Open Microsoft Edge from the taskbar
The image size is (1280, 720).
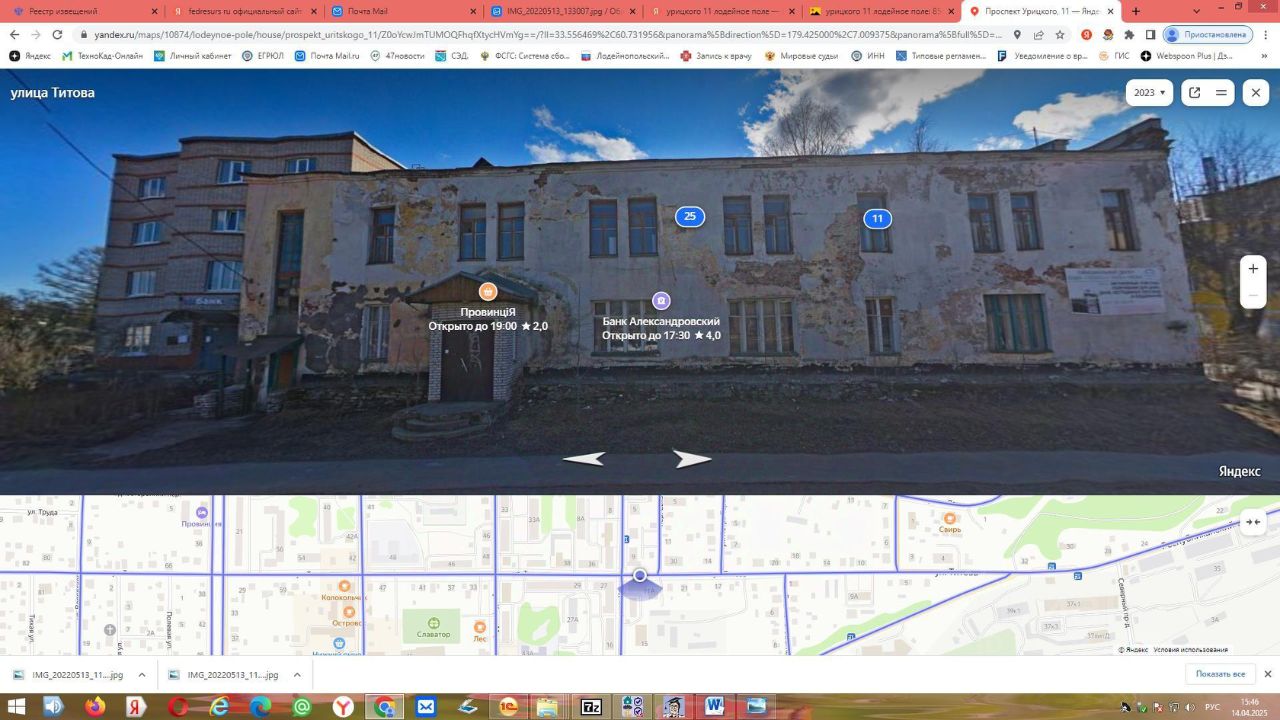[x=260, y=707]
